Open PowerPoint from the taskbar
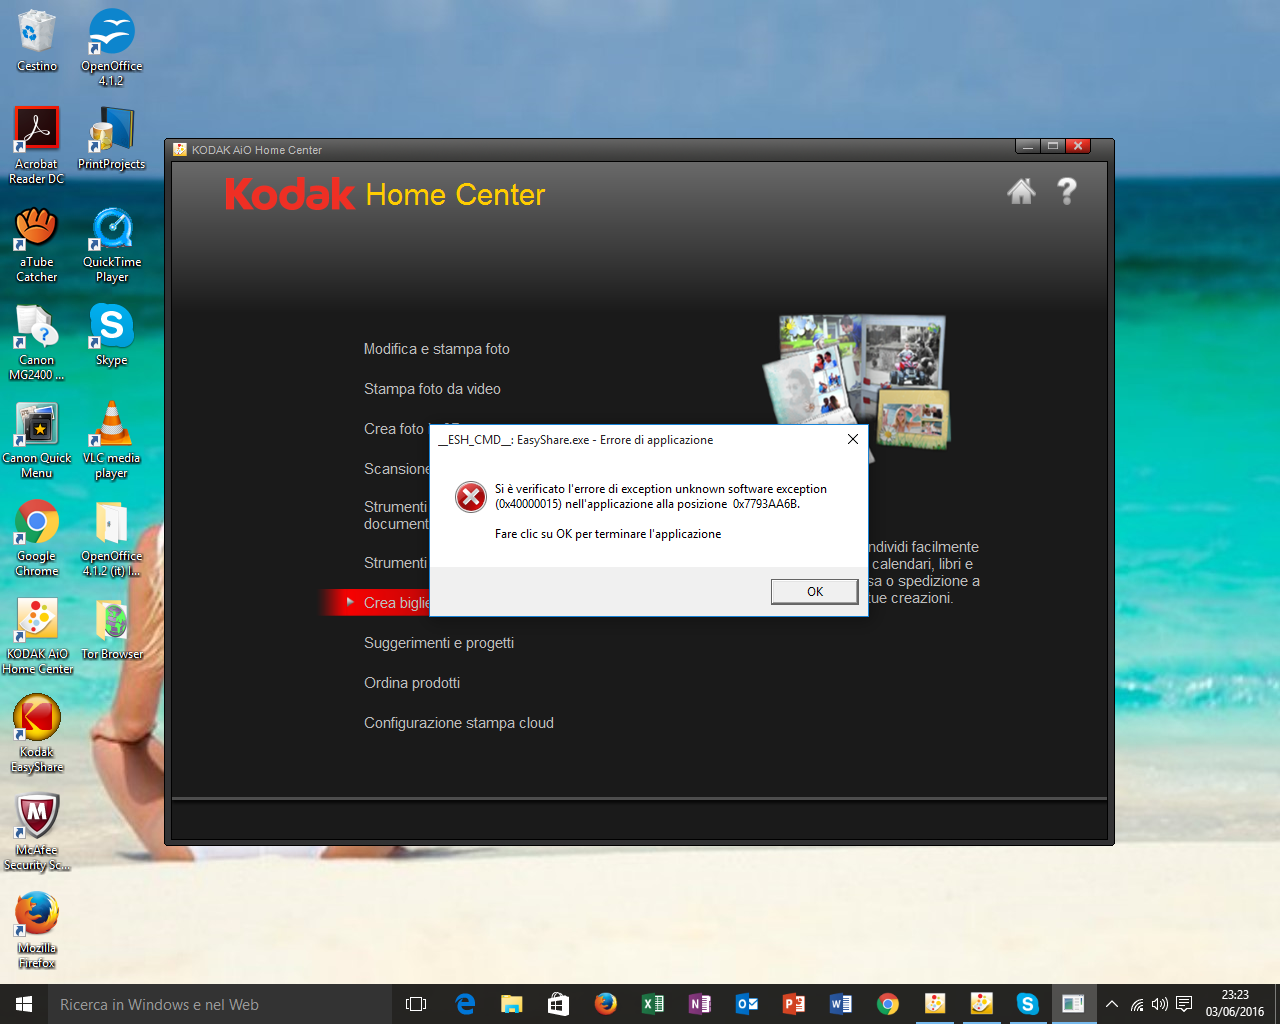Viewport: 1280px width, 1024px height. [794, 1004]
